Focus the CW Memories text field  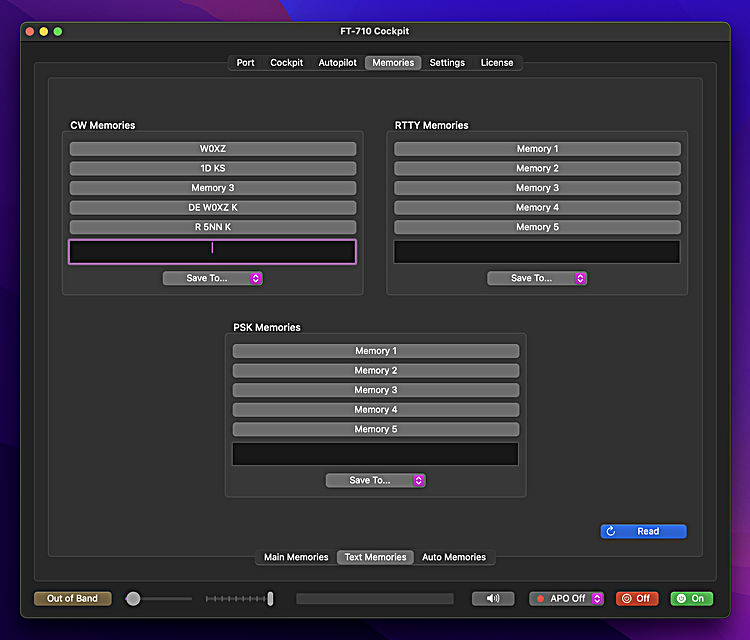pyautogui.click(x=213, y=252)
